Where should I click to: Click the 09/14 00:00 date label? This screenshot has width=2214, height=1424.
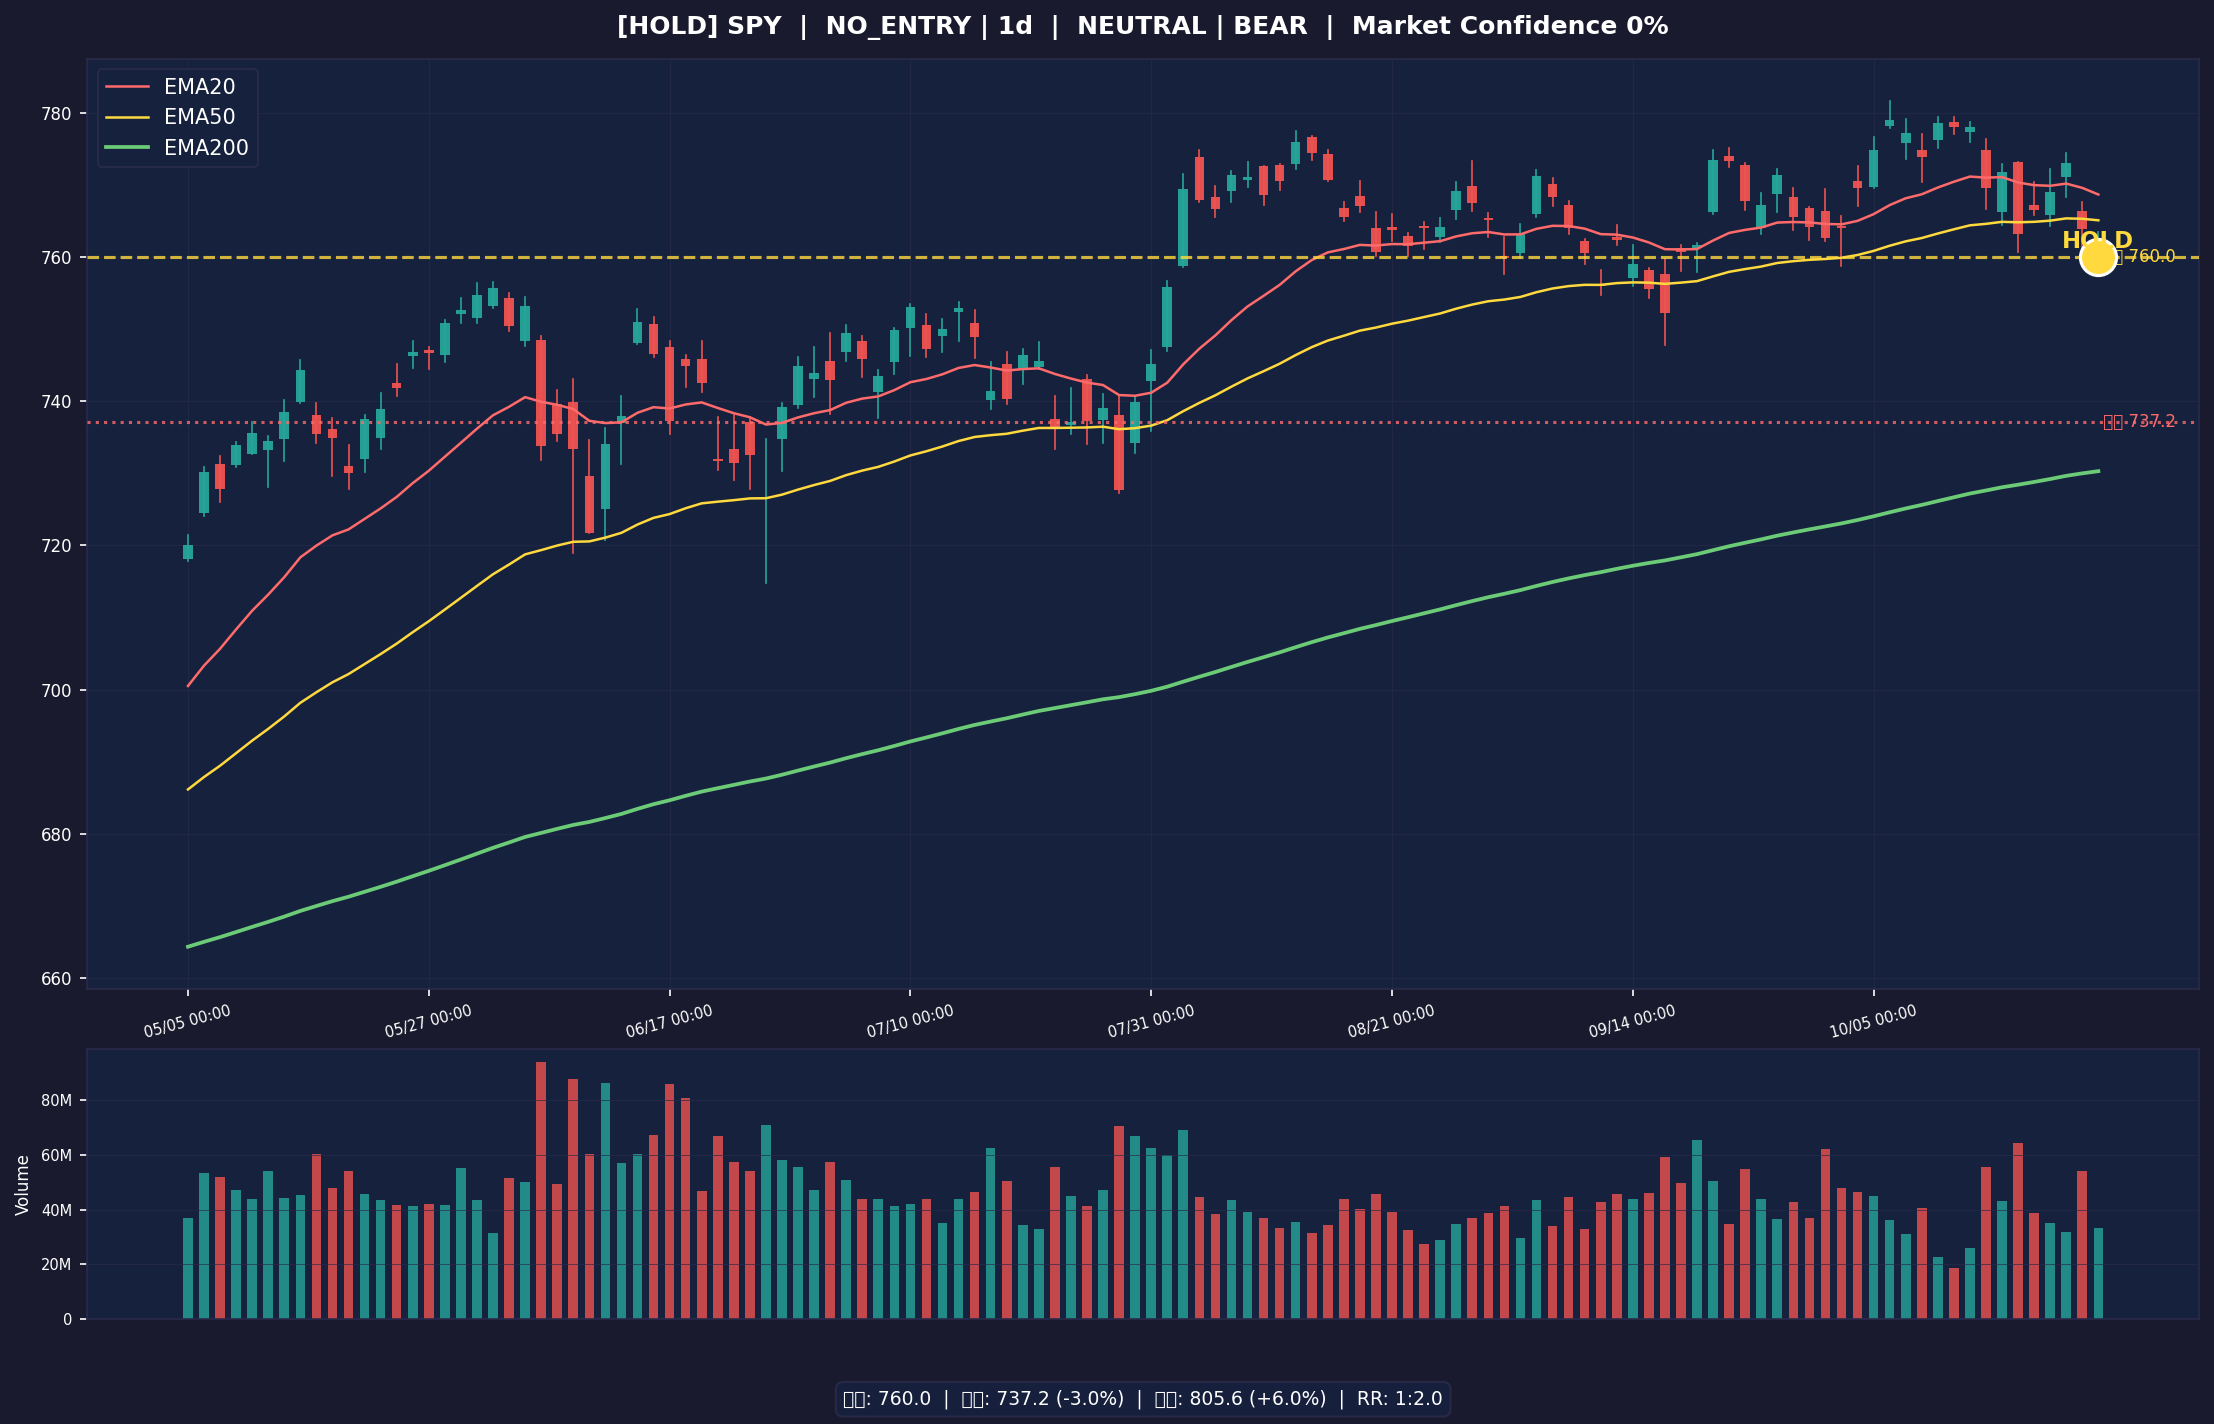click(1632, 1022)
